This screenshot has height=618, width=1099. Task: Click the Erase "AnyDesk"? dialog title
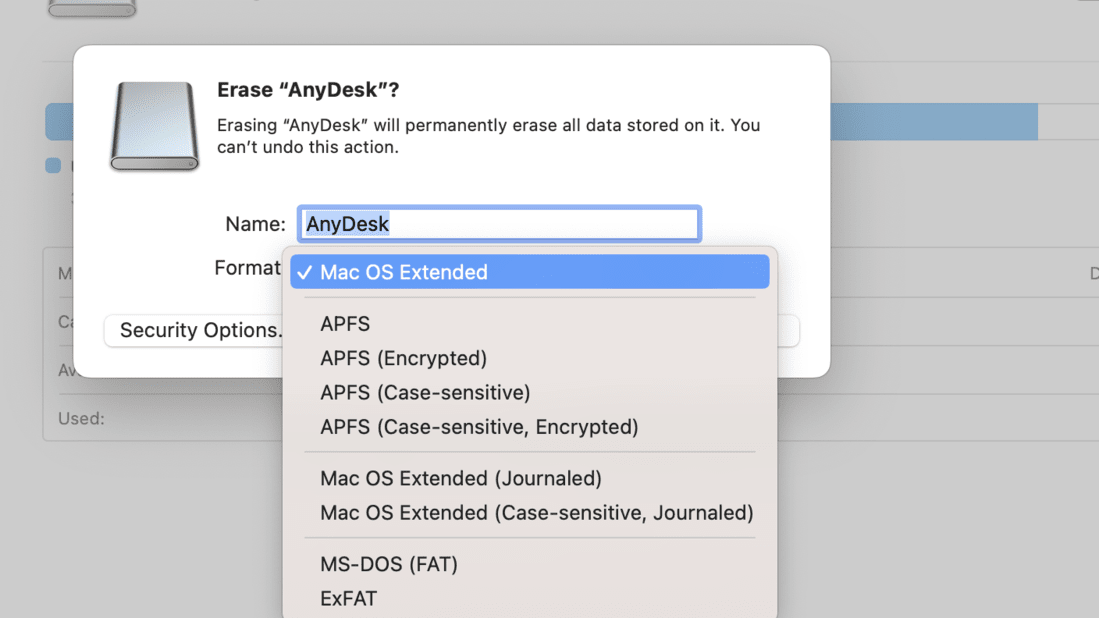tap(308, 90)
